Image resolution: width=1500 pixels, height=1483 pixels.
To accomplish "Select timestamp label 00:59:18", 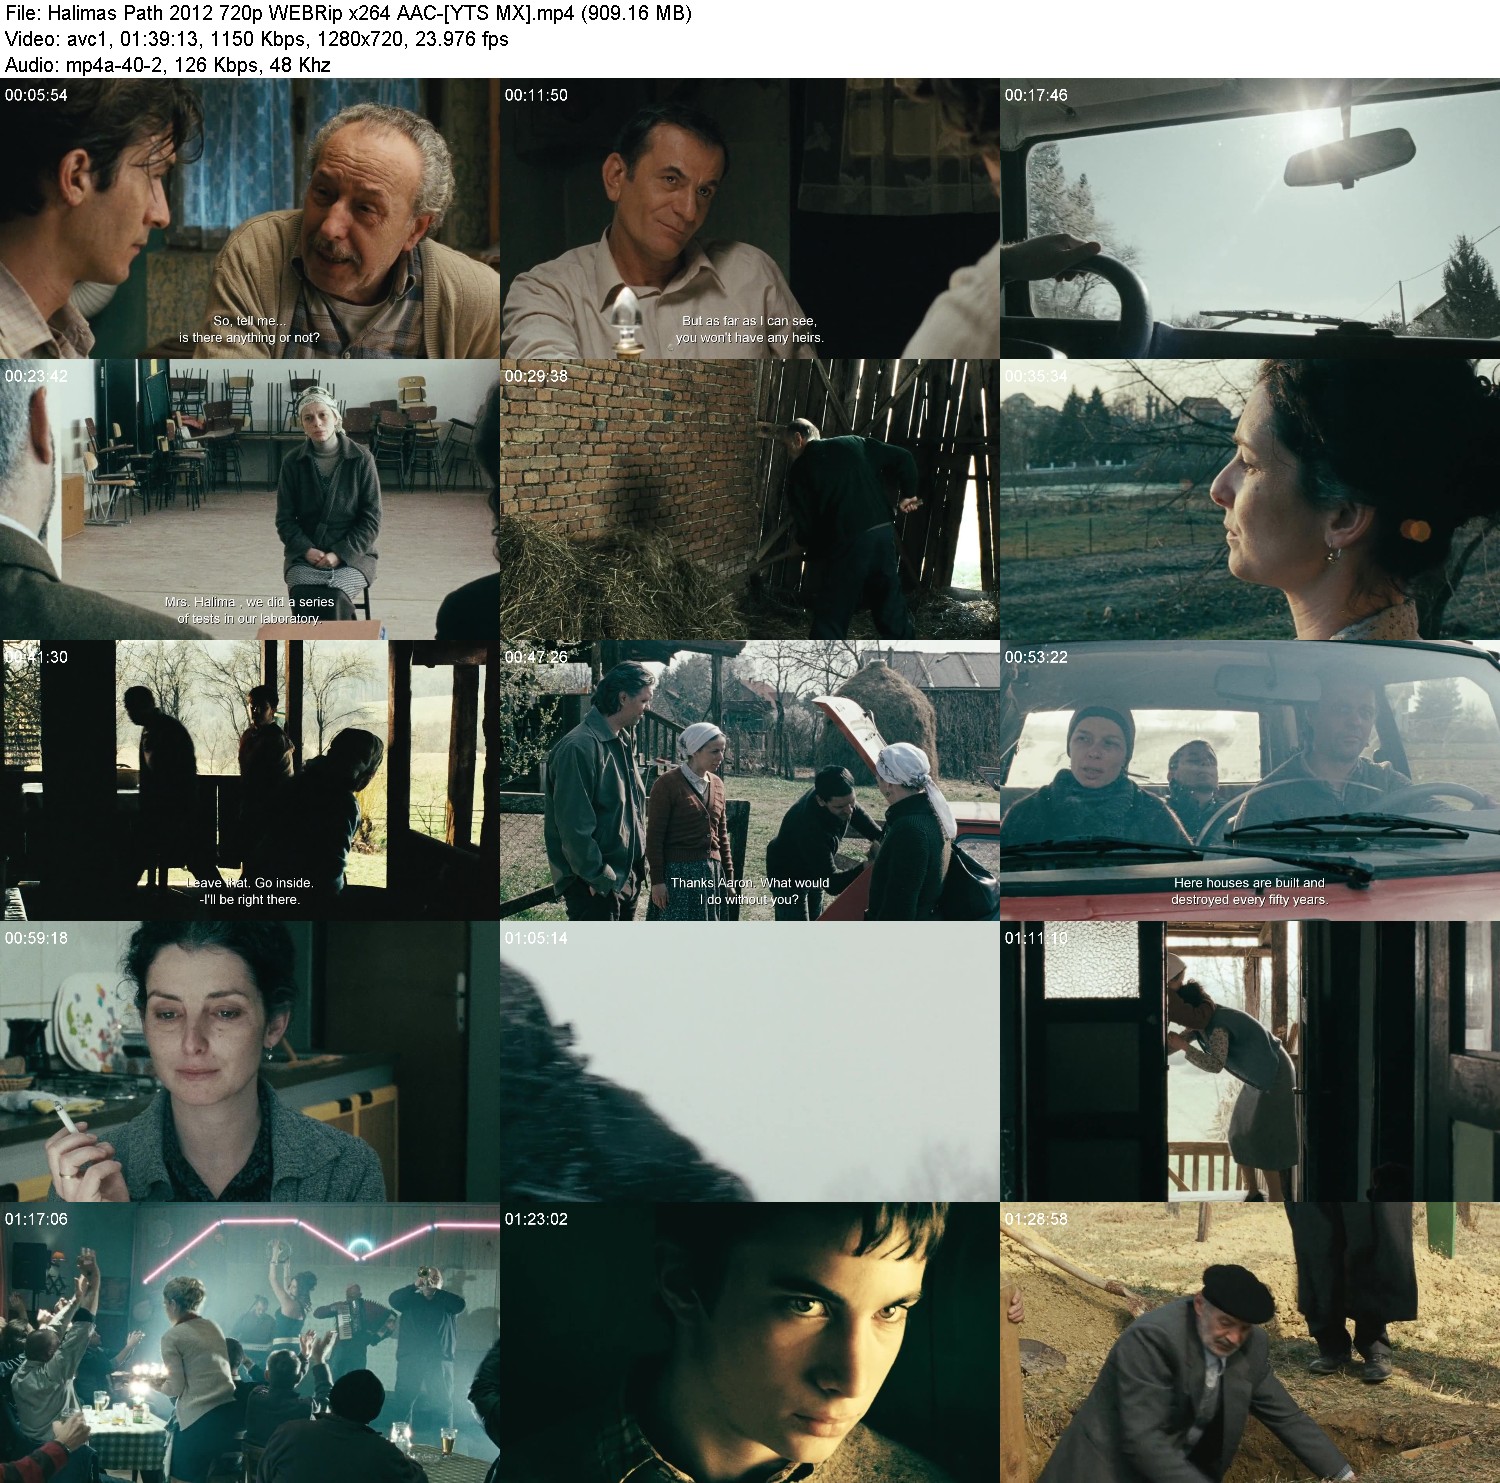I will pos(36,938).
